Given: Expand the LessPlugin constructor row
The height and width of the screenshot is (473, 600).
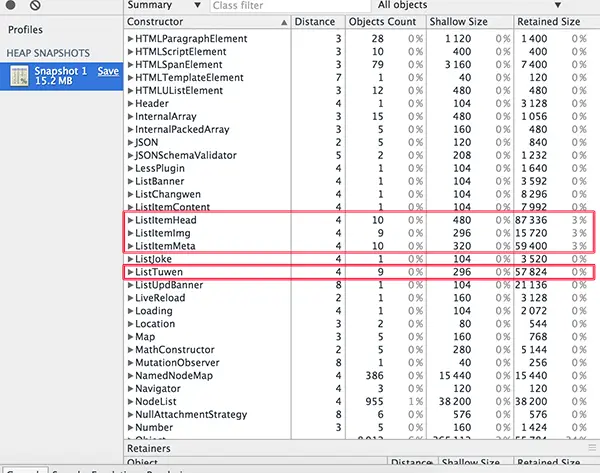Looking at the screenshot, I should tap(130, 168).
